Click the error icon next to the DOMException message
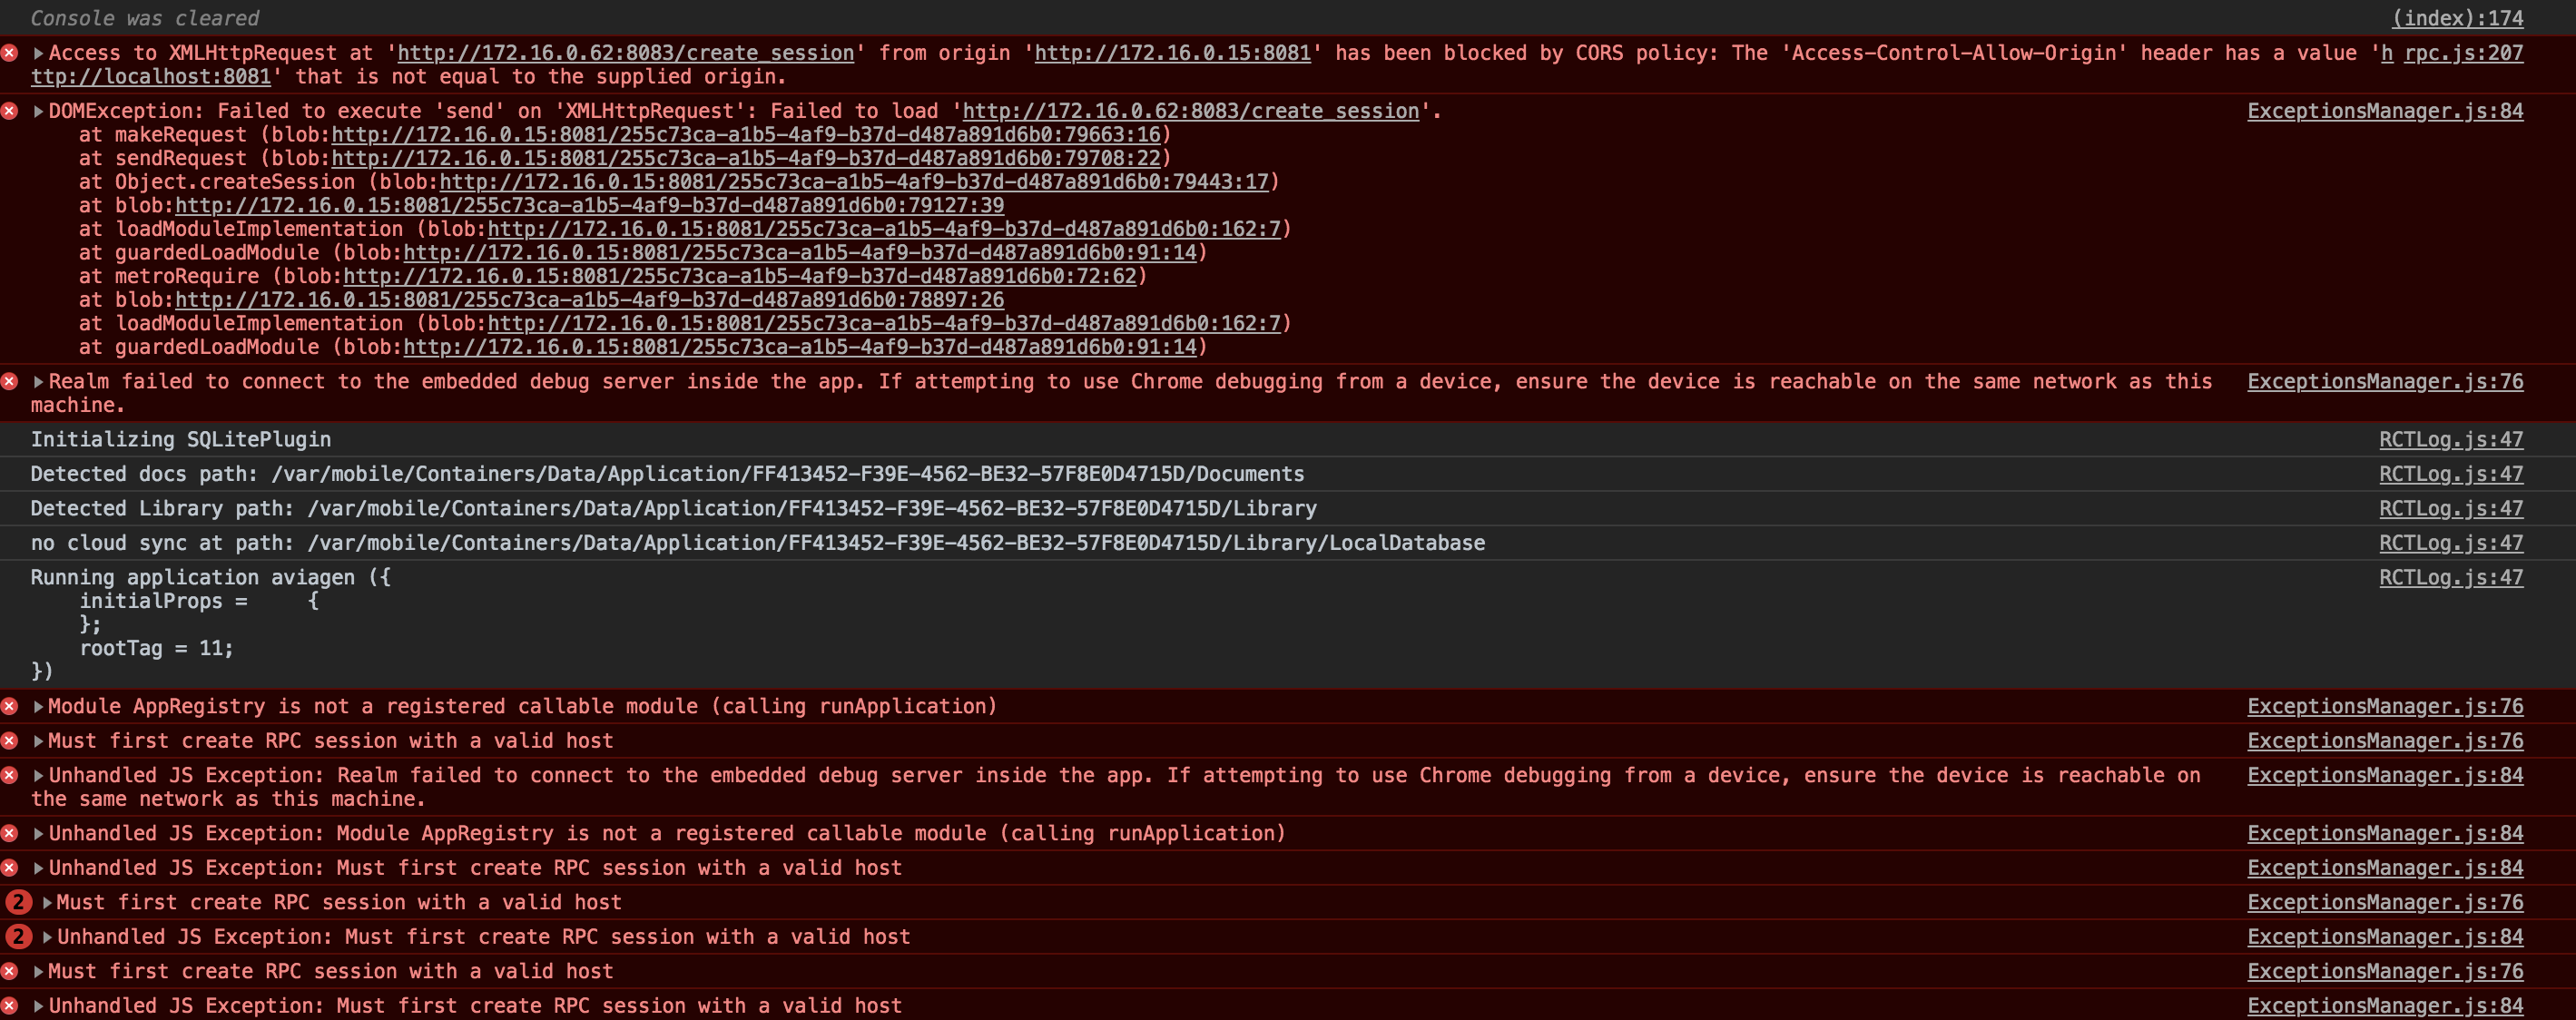This screenshot has width=2576, height=1020. pos(11,111)
